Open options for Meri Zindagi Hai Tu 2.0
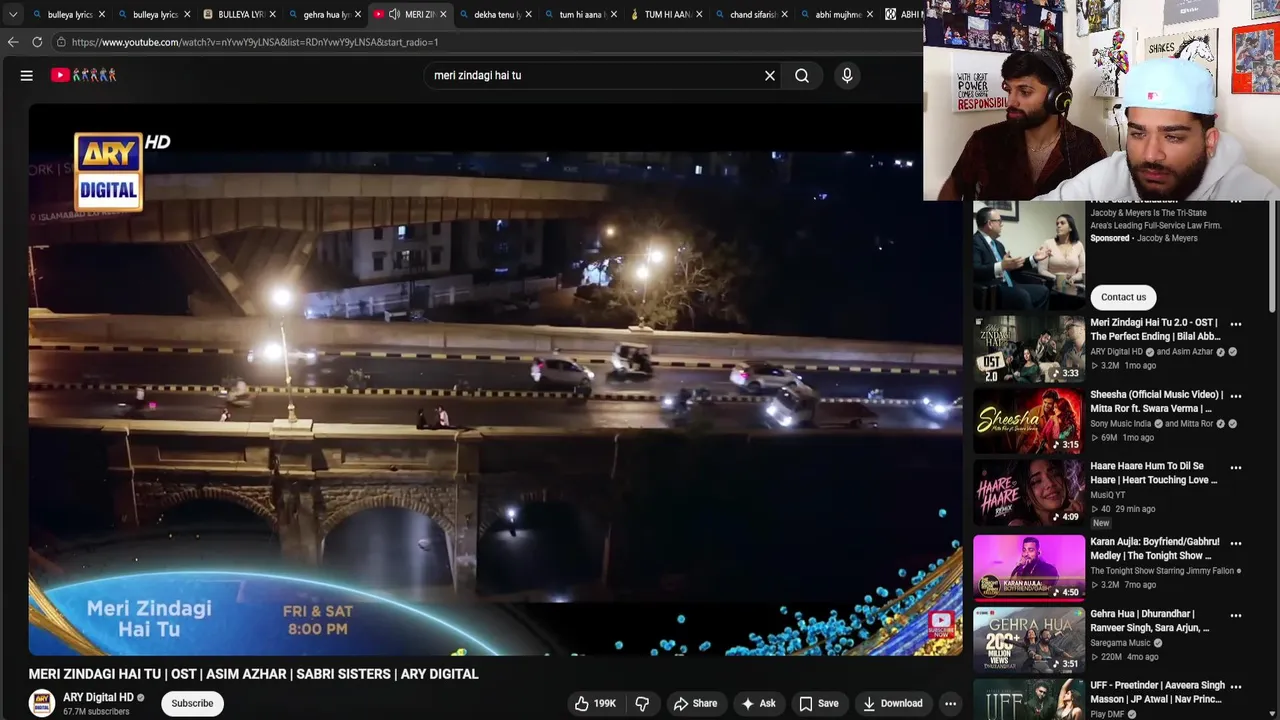The image size is (1280, 720). click(1236, 324)
